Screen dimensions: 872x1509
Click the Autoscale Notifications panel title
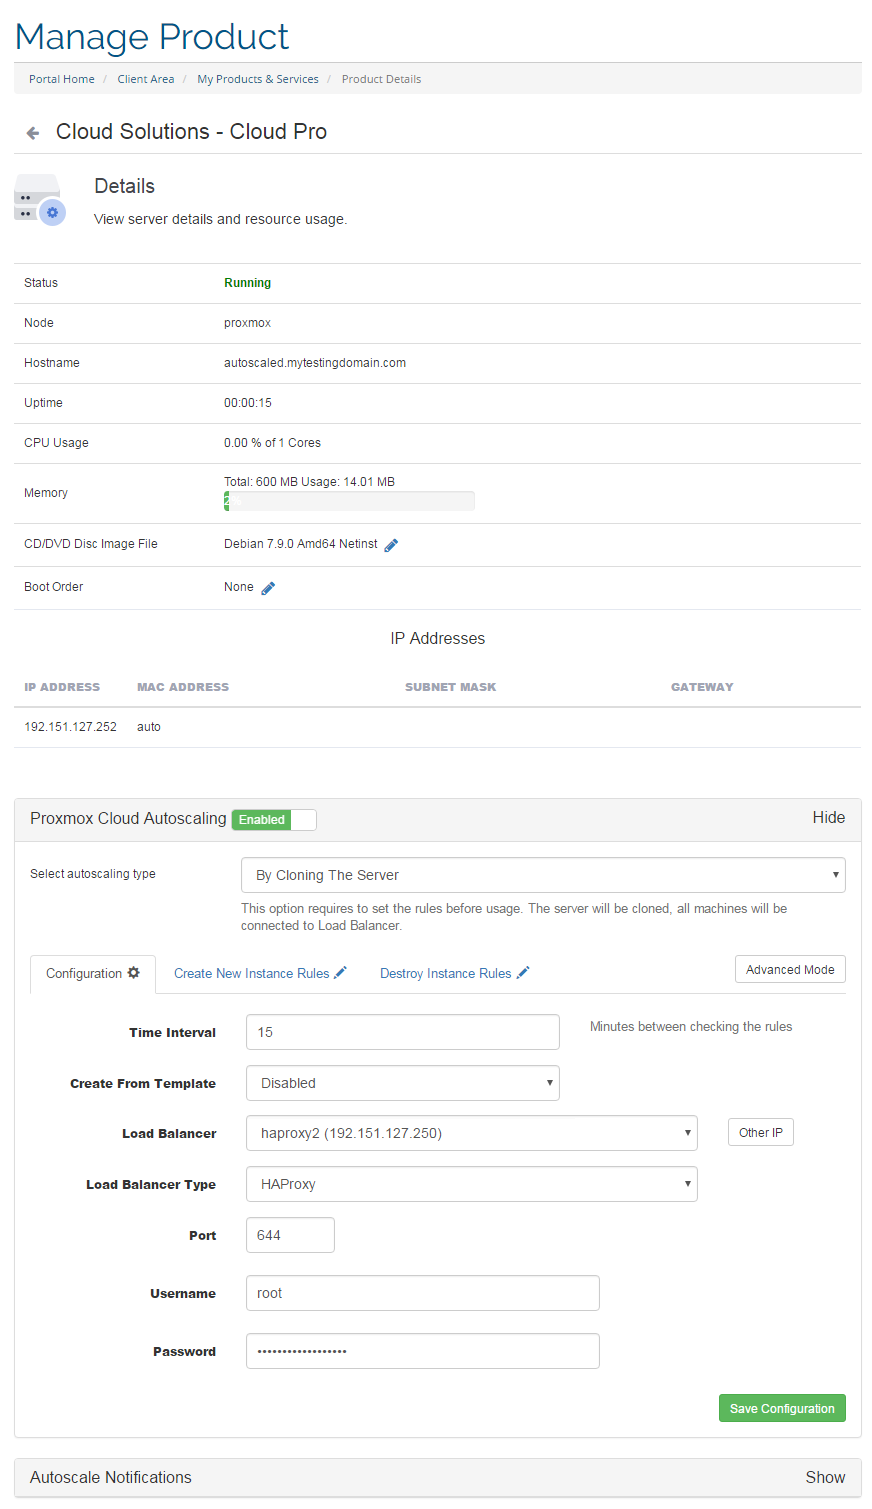pos(111,1477)
